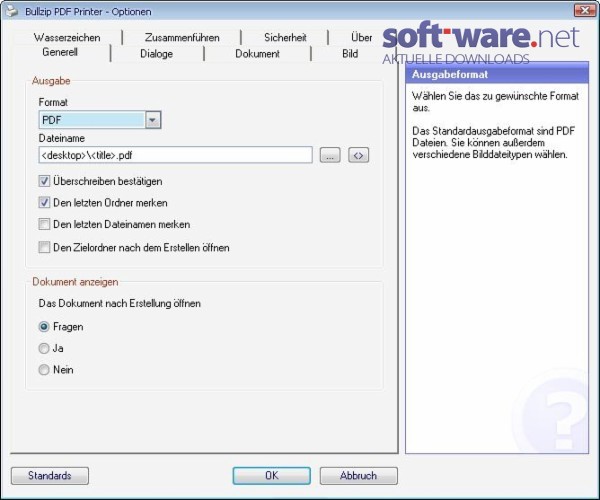Open the Sicherheit tab
The width and height of the screenshot is (600, 500).
[x=285, y=37]
